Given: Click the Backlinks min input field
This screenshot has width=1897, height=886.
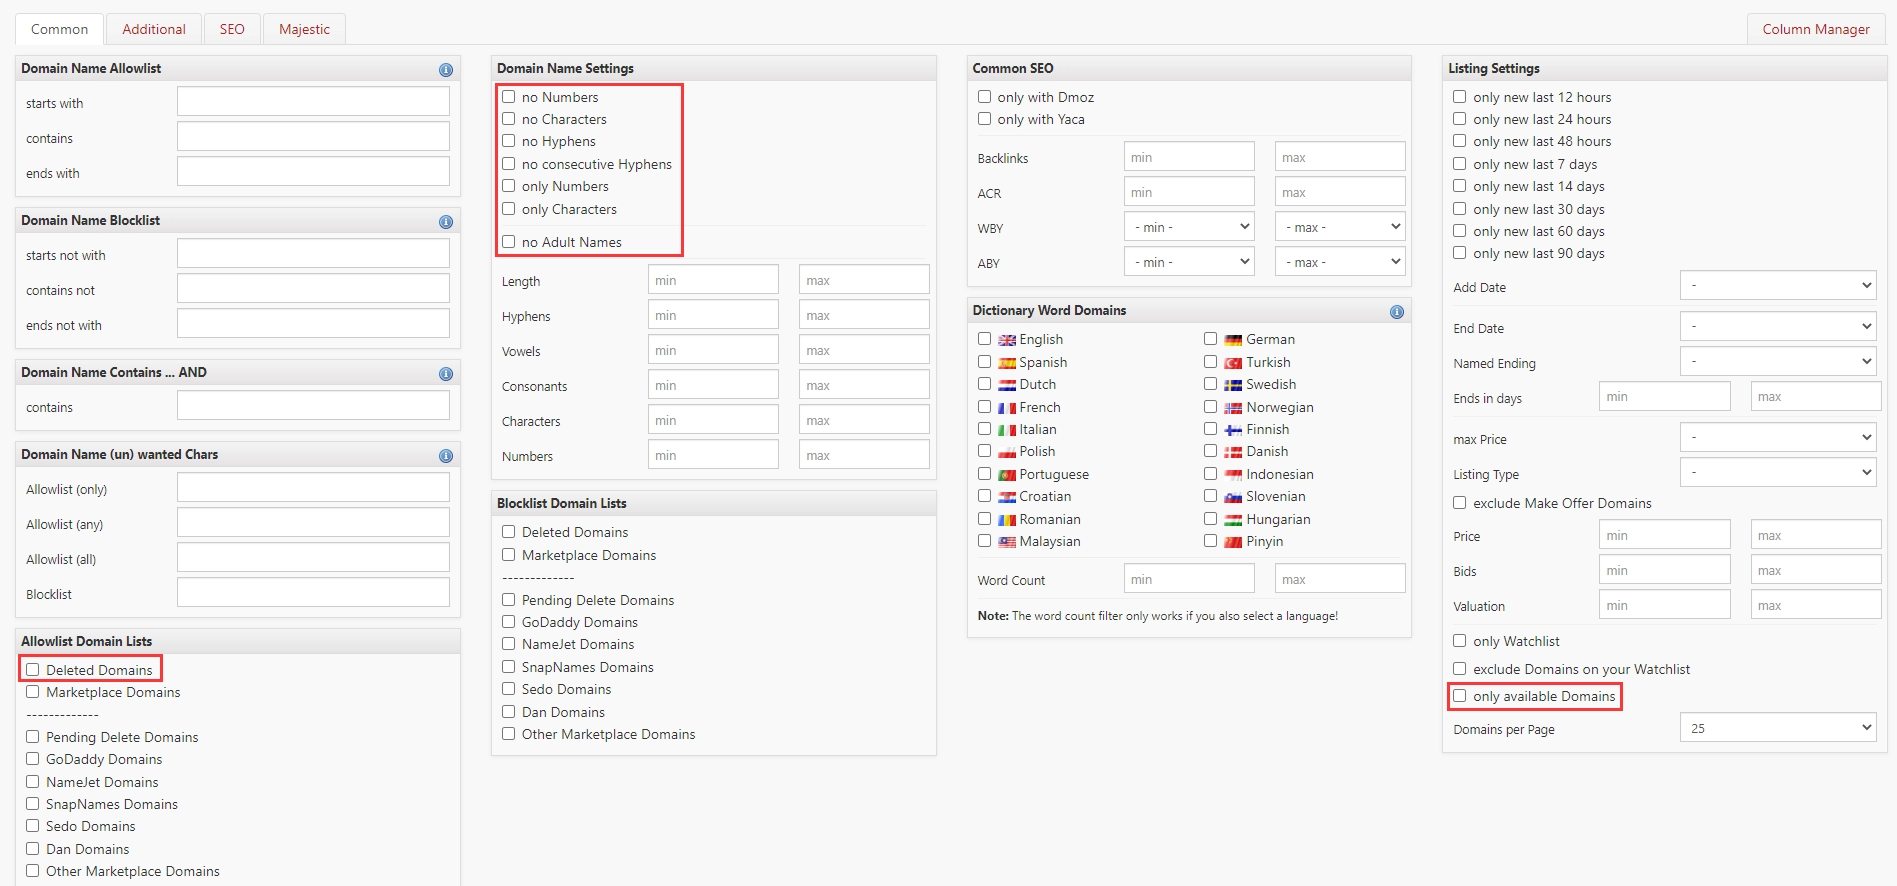Looking at the screenshot, I should click(x=1189, y=157).
